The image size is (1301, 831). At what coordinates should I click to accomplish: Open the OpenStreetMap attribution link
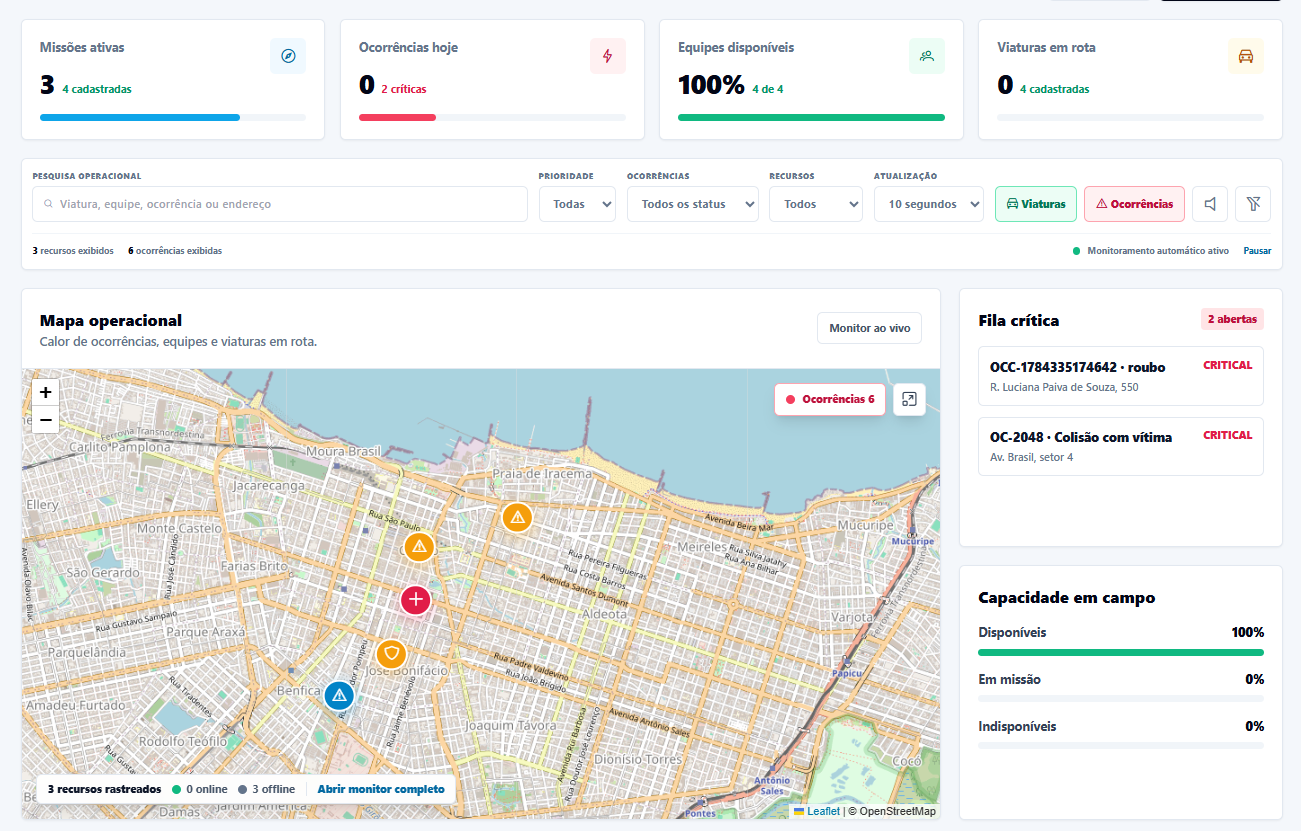pyautogui.click(x=896, y=811)
